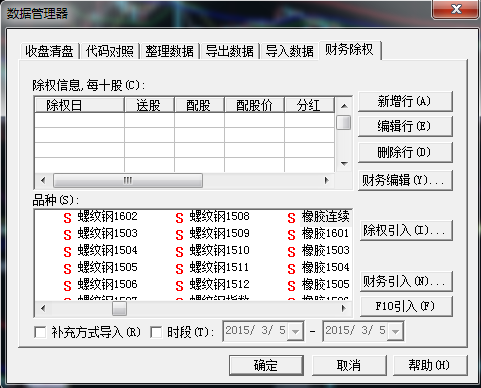The height and width of the screenshot is (388, 481).
Task: Select 螺纹钢1511 in the list
Action: click(x=219, y=267)
